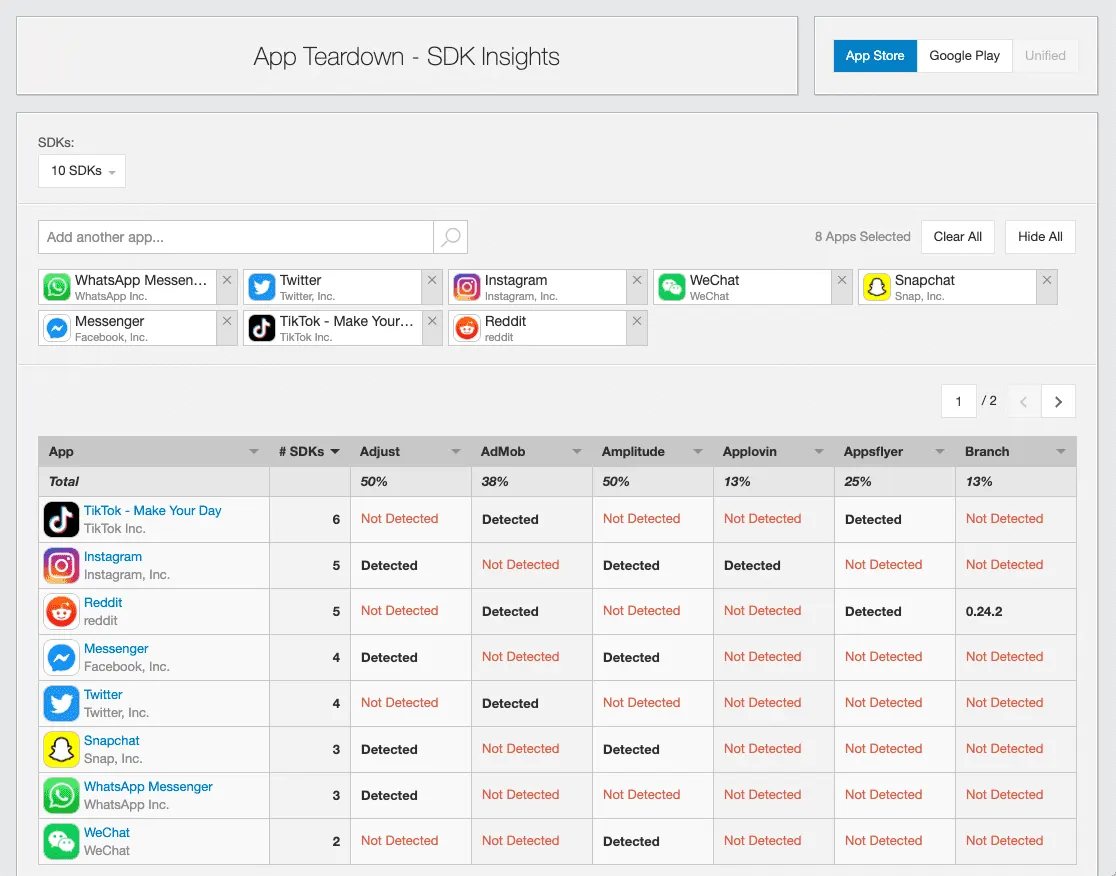Go to next page arrow
Viewport: 1116px width, 876px height.
click(x=1058, y=401)
